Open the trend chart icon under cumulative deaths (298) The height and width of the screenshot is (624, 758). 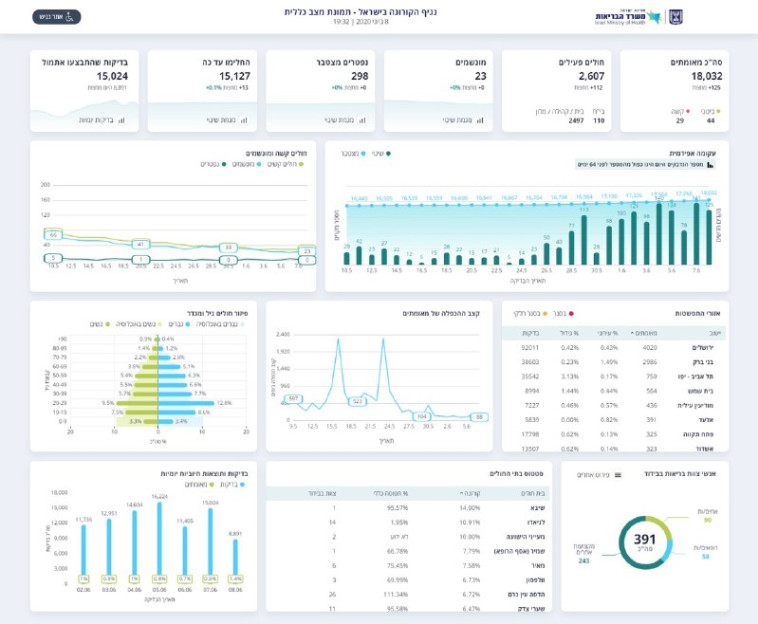click(360, 121)
